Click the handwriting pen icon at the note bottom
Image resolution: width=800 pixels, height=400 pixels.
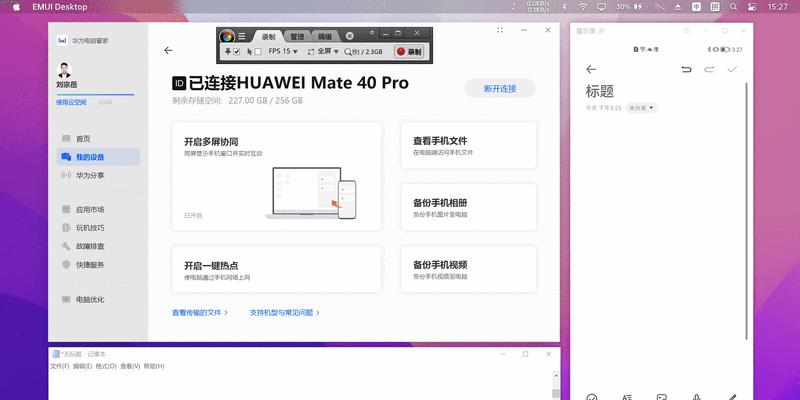(x=732, y=397)
